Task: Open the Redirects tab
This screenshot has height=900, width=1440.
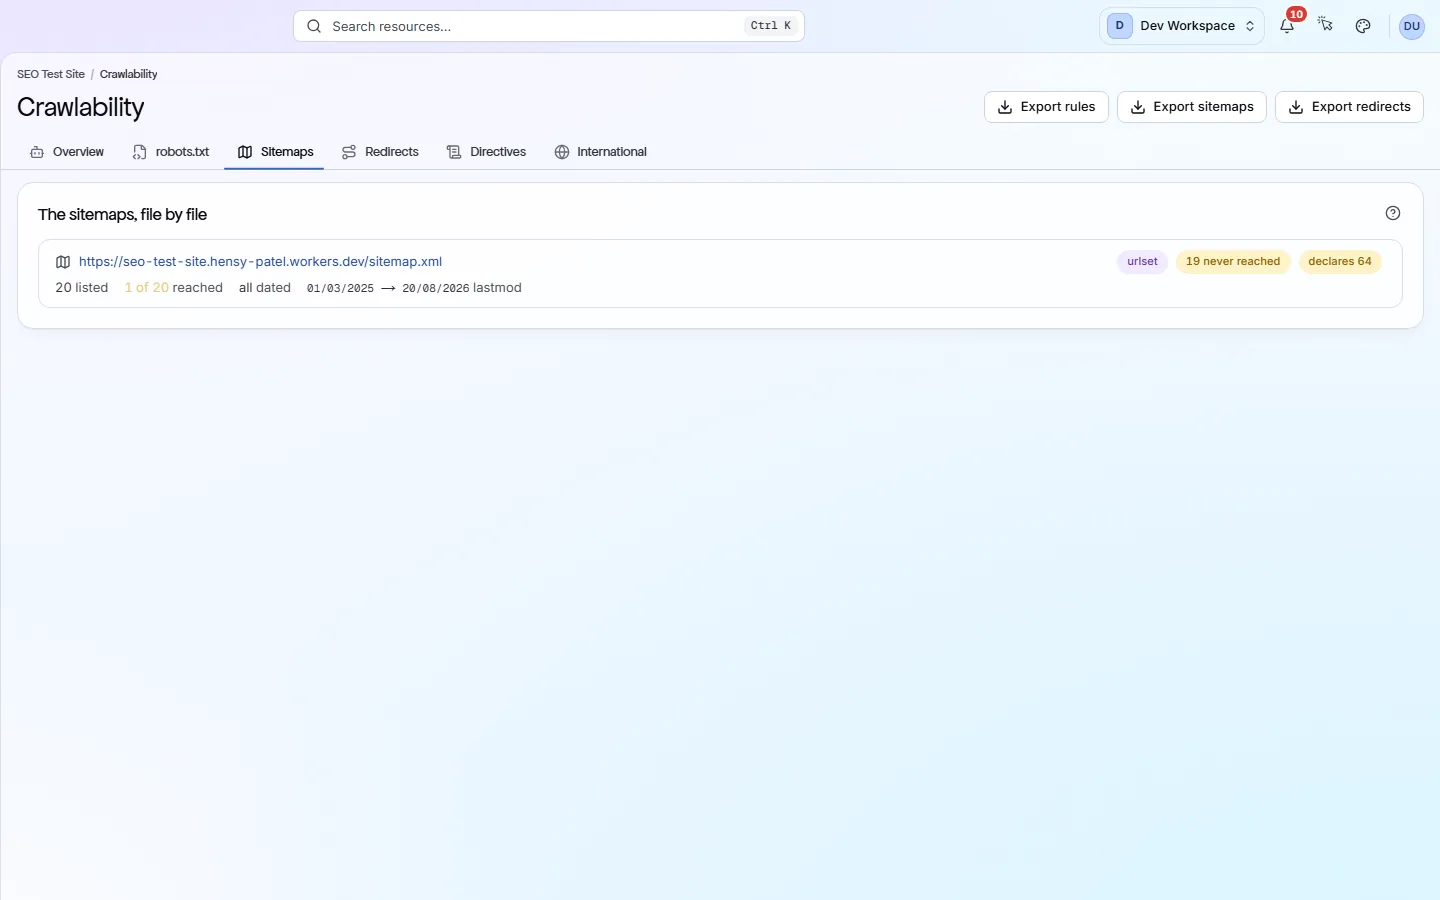Action: [380, 152]
